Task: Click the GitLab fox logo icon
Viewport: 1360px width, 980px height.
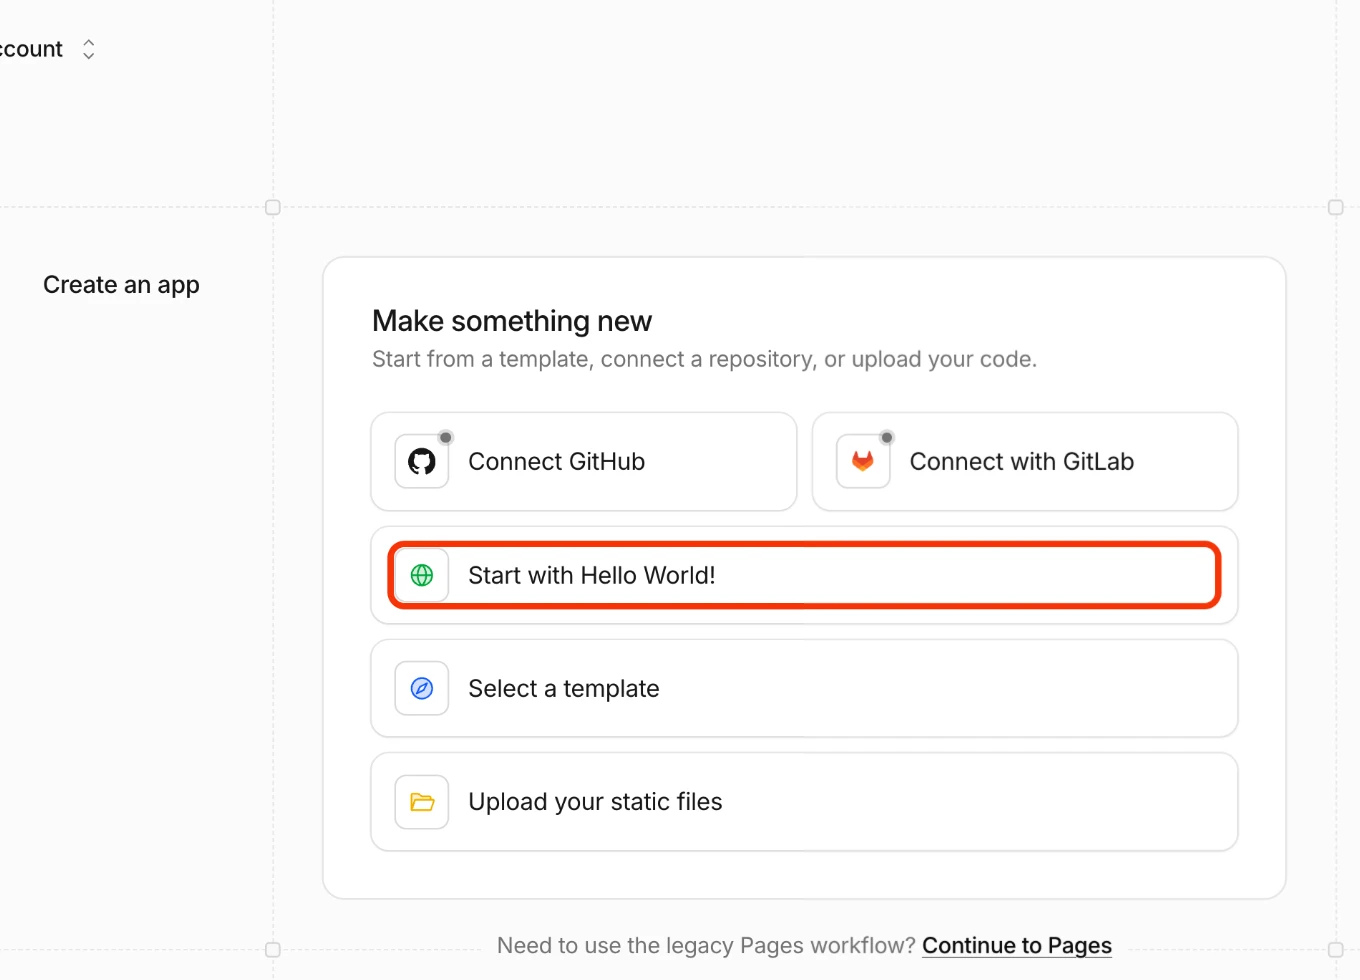Action: click(x=863, y=461)
